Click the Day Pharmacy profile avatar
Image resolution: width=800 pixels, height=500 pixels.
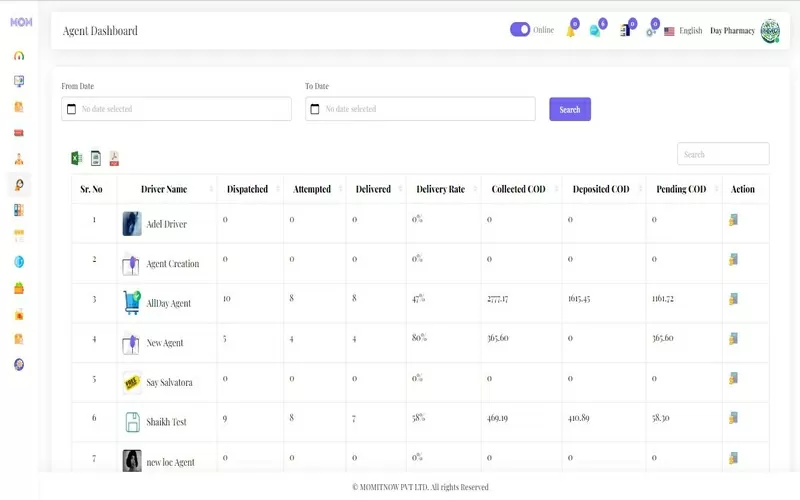point(770,31)
